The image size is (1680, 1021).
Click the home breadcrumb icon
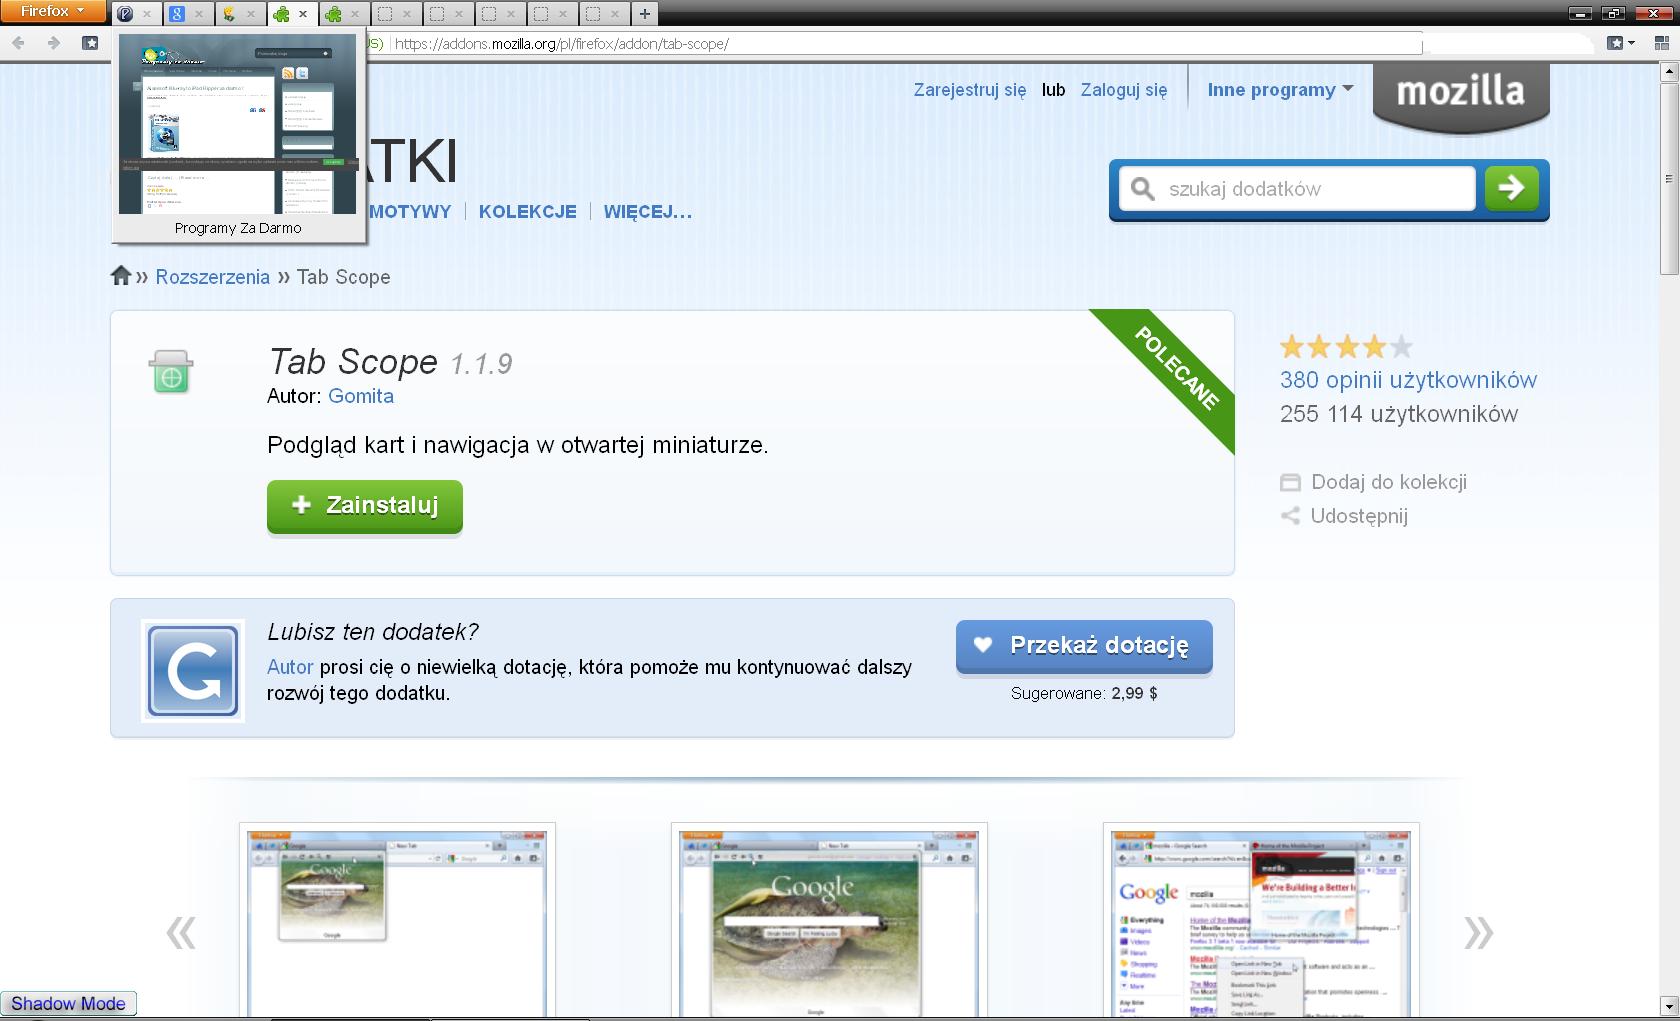click(x=121, y=276)
